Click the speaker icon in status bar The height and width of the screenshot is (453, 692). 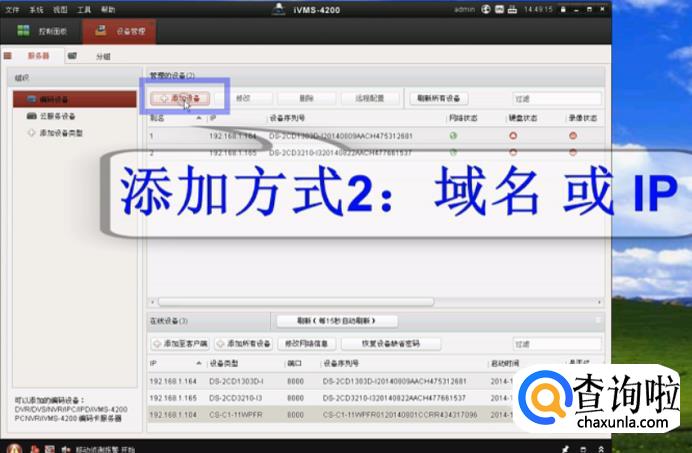[66, 449]
